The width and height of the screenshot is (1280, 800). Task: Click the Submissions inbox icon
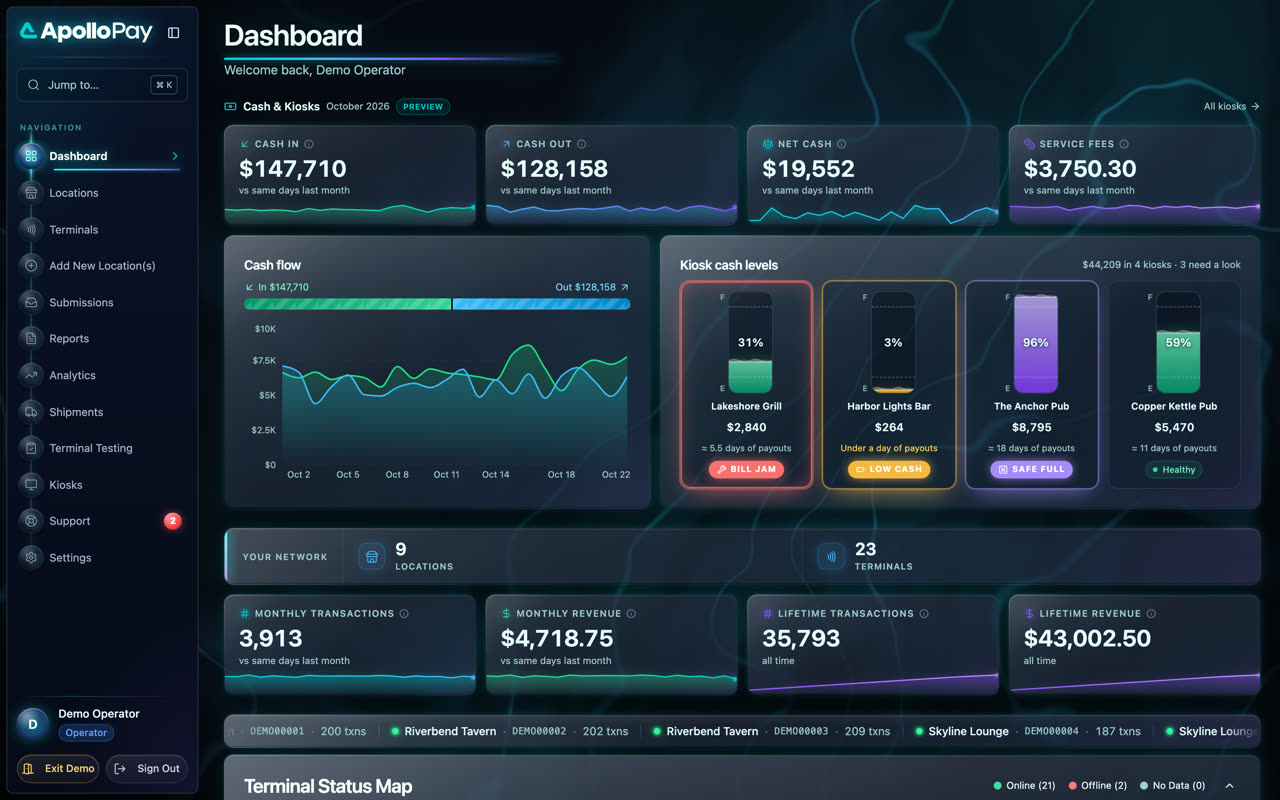click(x=31, y=302)
